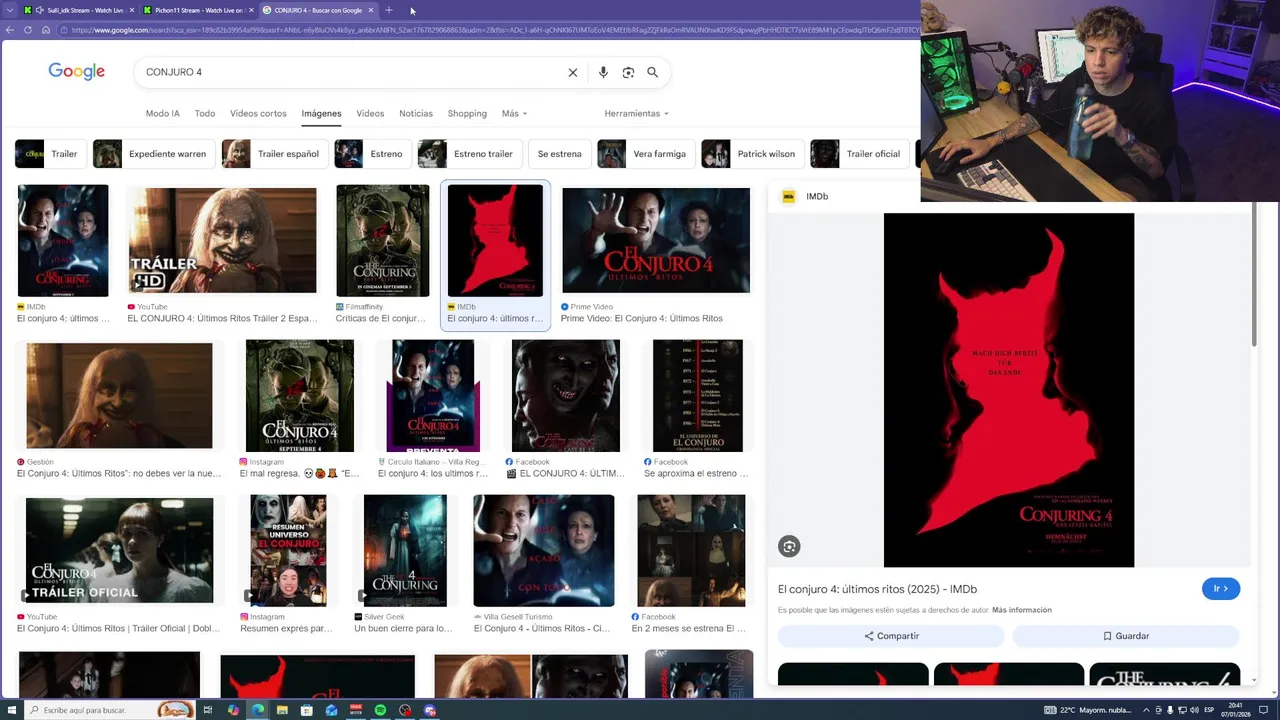The width and height of the screenshot is (1280, 720).
Task: Open the Shopping results tab
Action: (467, 113)
